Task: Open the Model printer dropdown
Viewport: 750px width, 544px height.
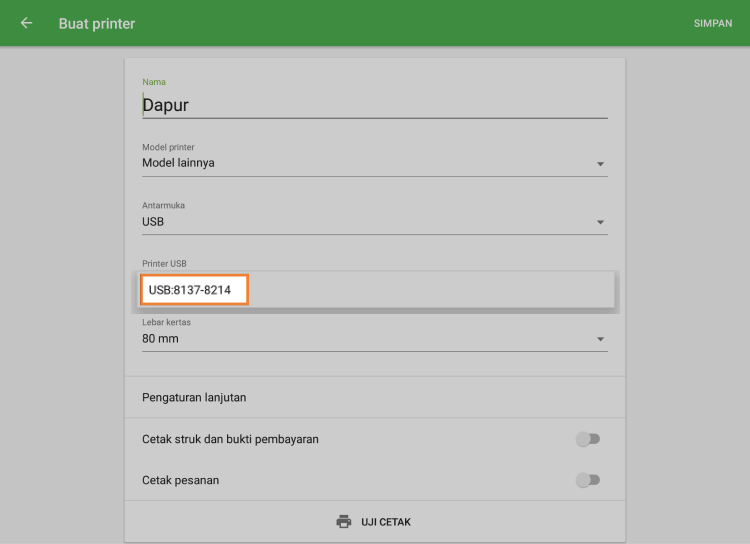Action: coord(375,163)
